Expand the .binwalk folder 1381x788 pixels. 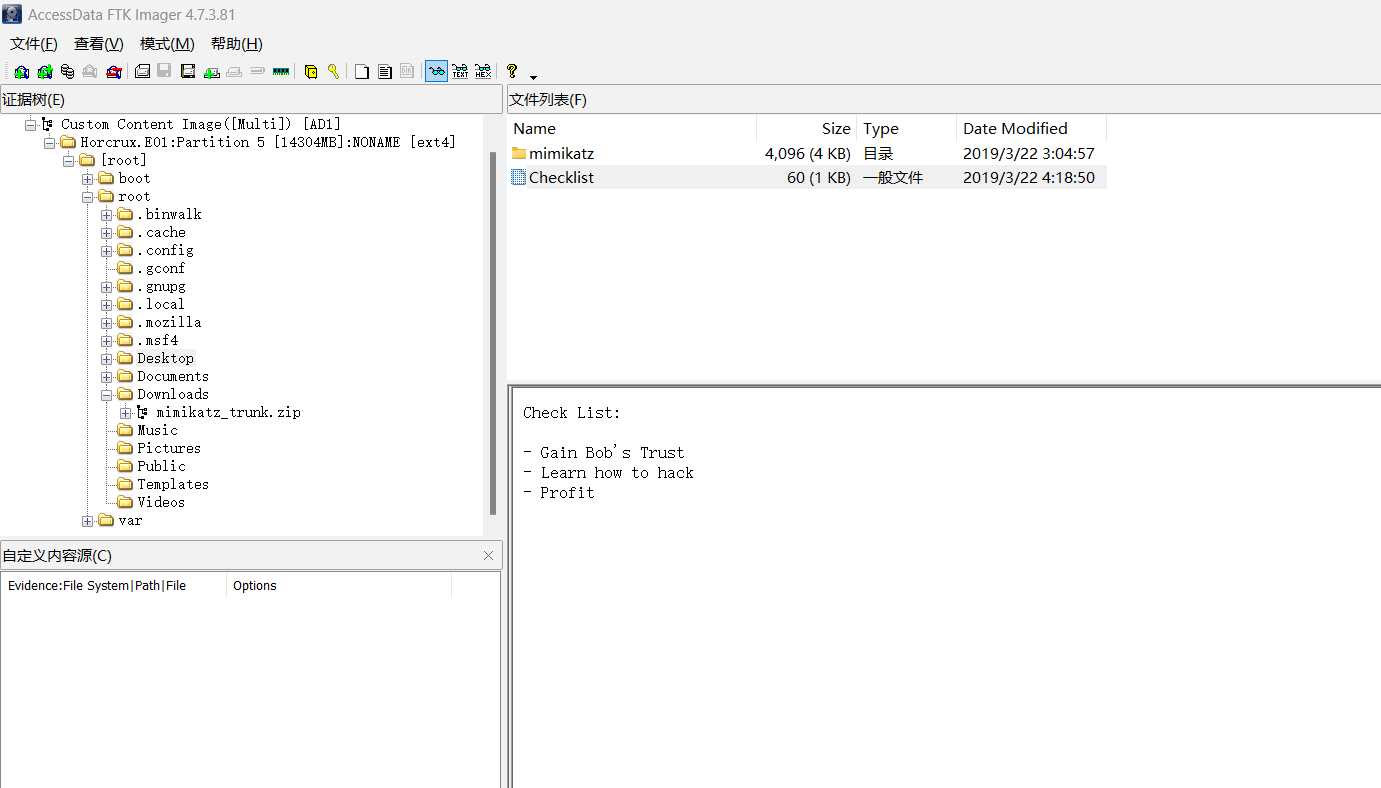[106, 214]
